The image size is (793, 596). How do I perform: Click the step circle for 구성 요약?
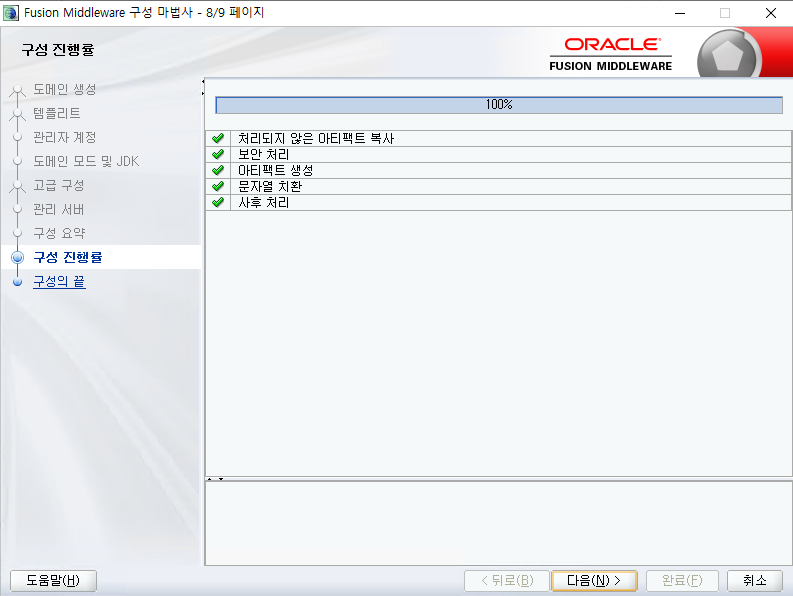coord(18,233)
